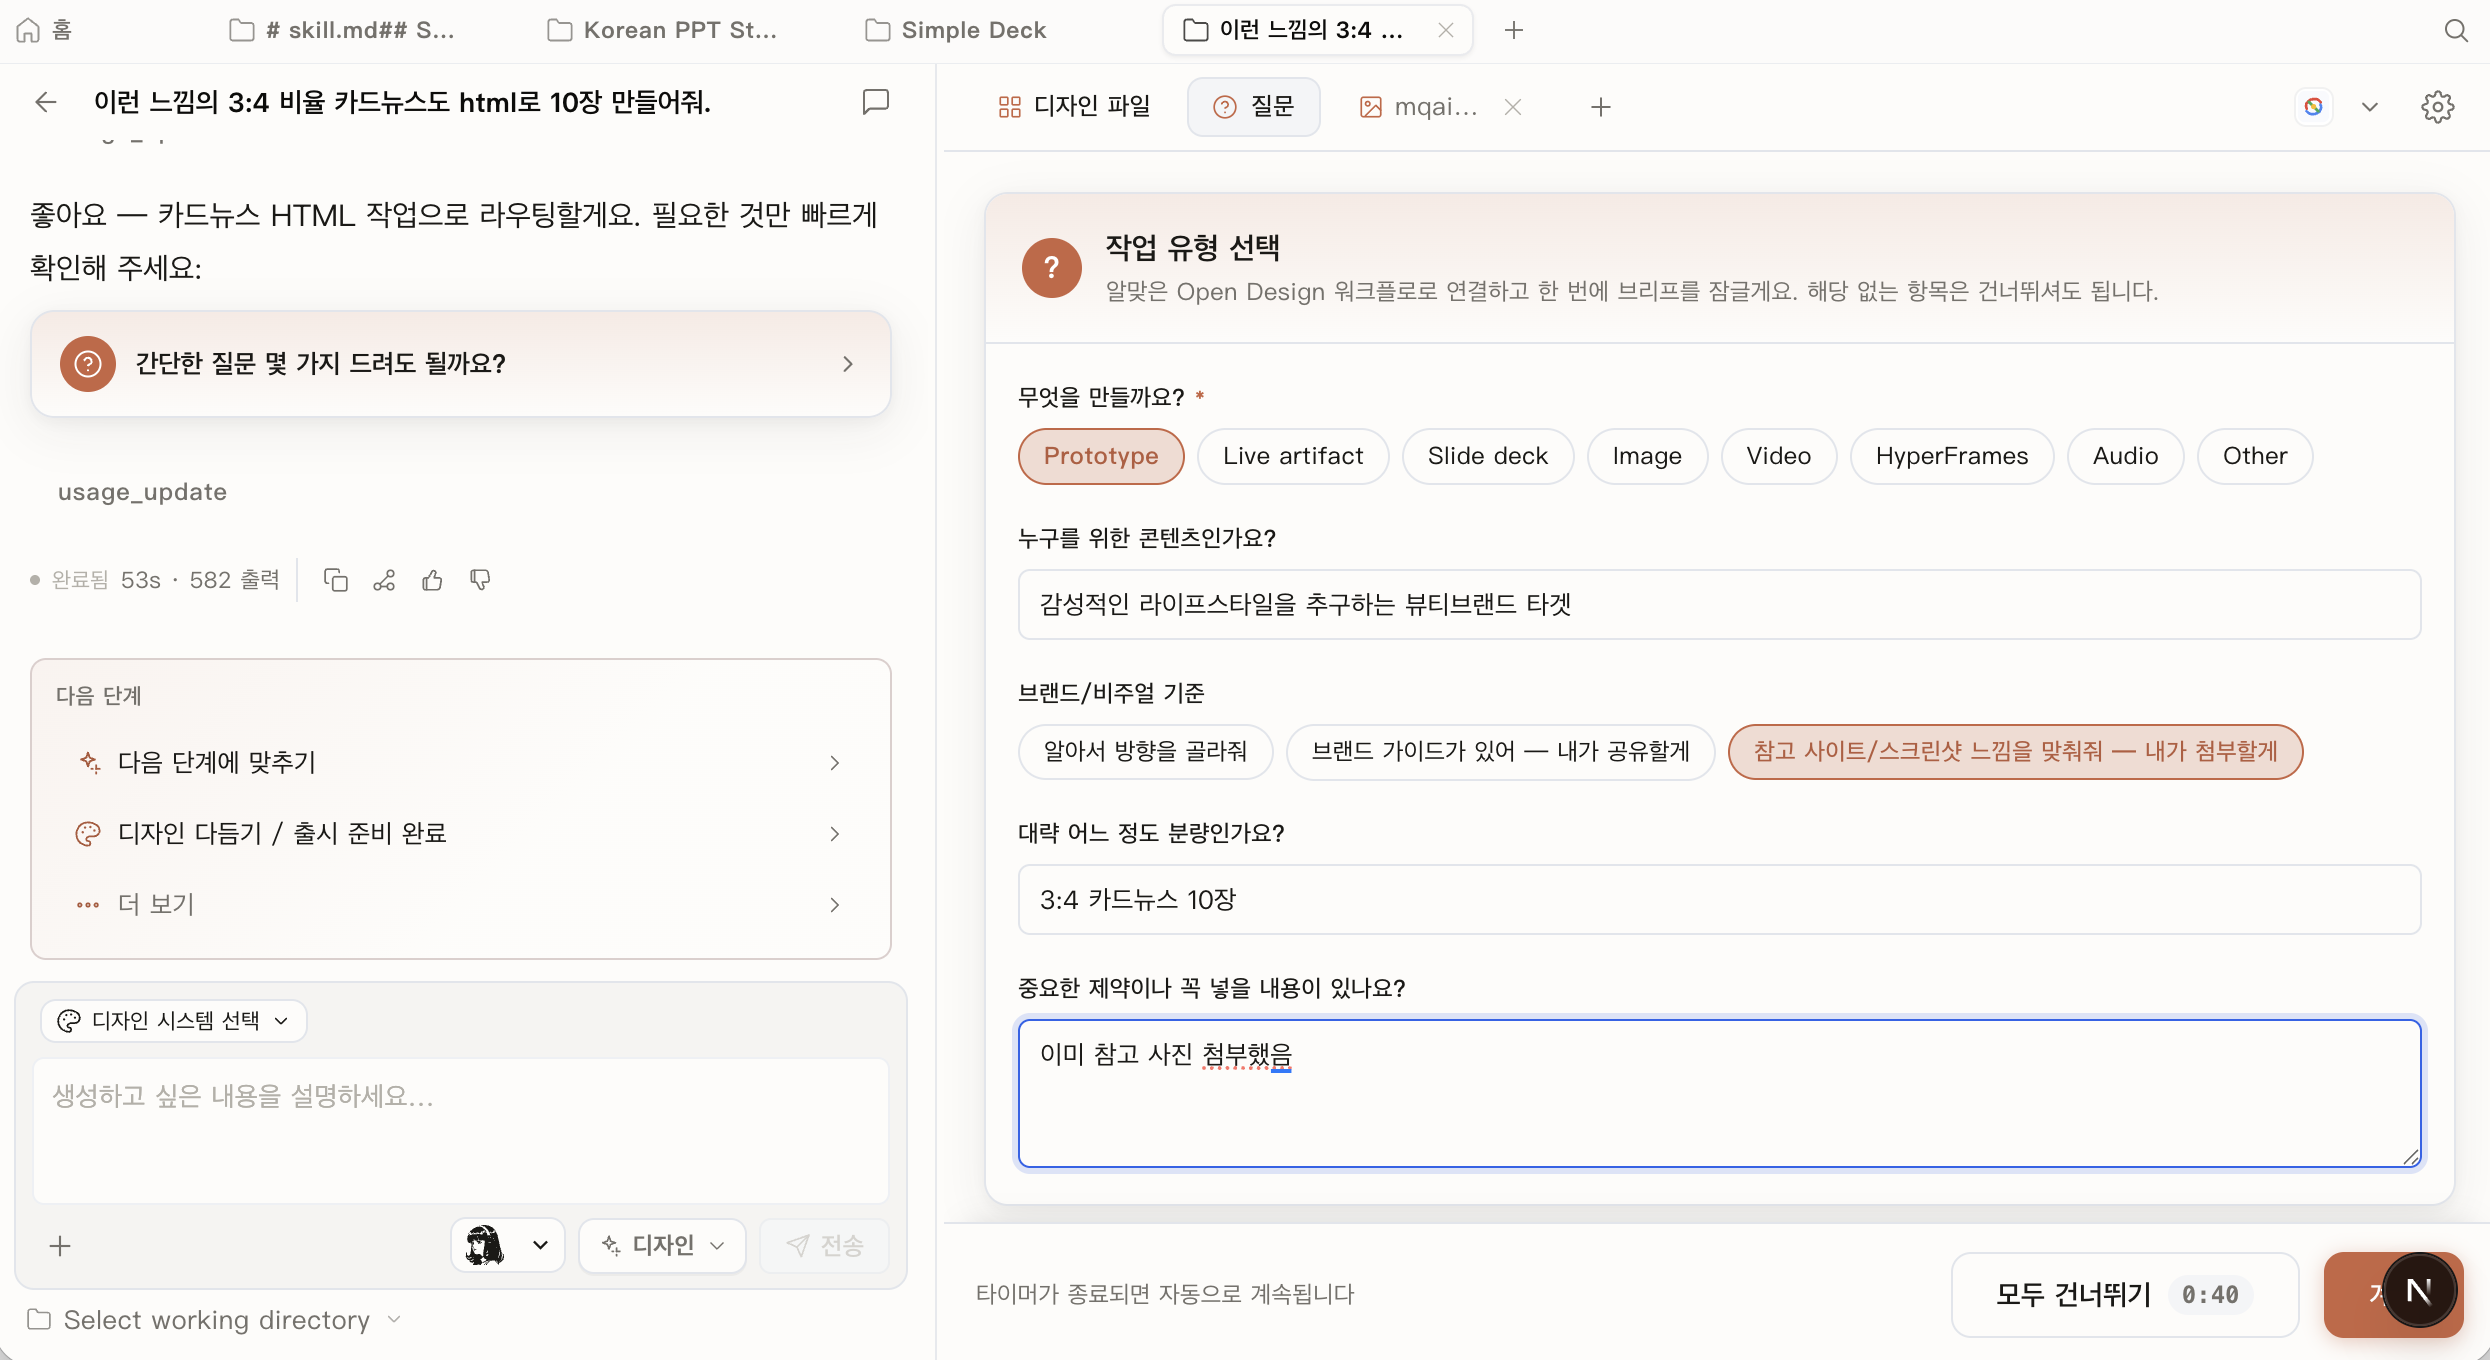
Task: Open the 디자인 mode dropdown
Action: (662, 1245)
